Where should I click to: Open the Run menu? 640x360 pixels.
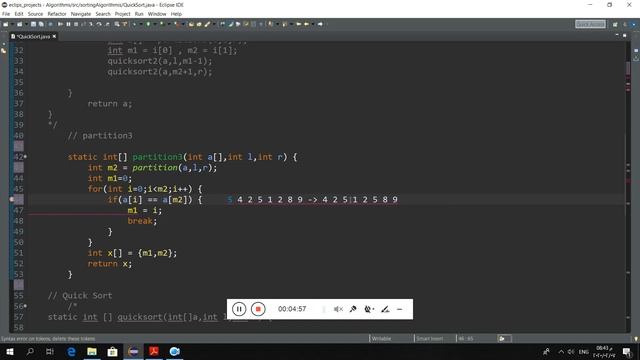139,14
